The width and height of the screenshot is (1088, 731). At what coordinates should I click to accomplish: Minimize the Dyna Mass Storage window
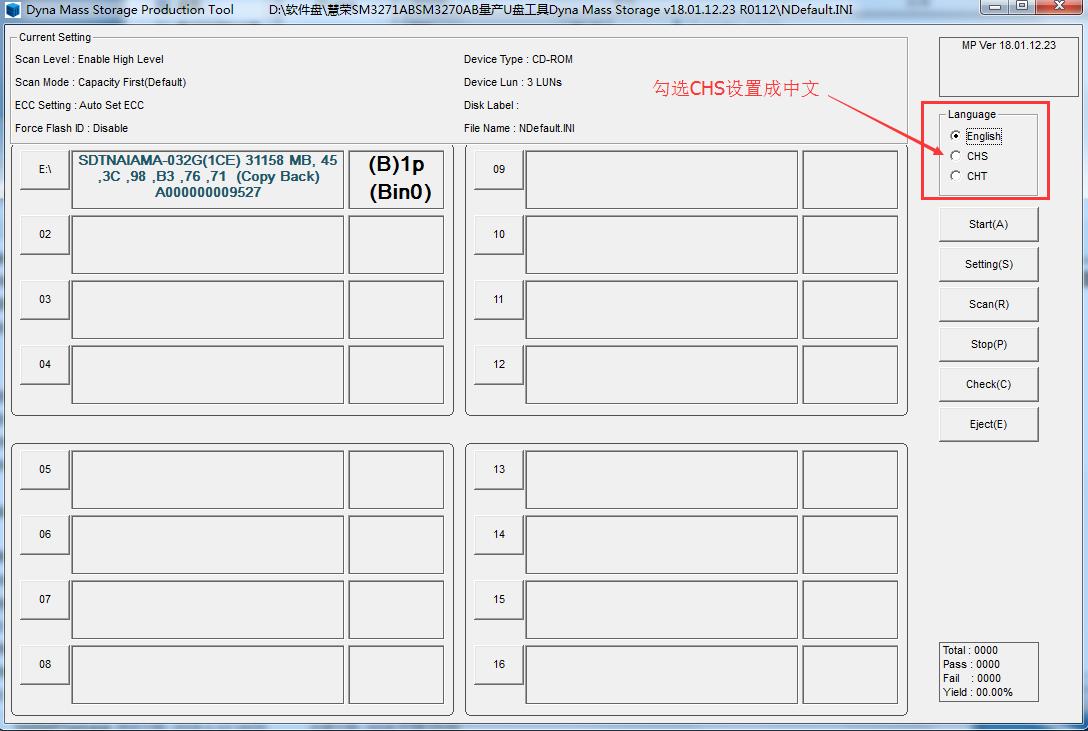tap(995, 6)
